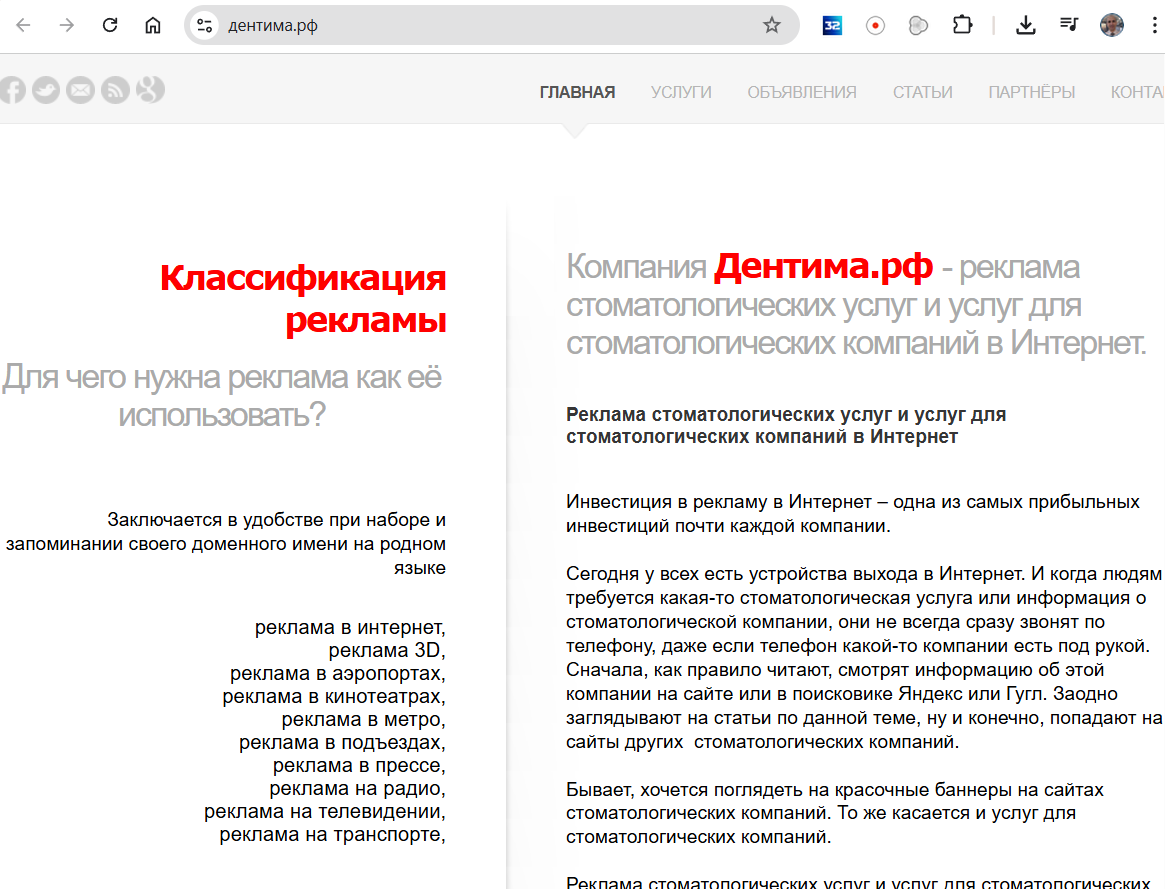Click the red record extension icon
Screen dimensions: 1165x889
[875, 26]
